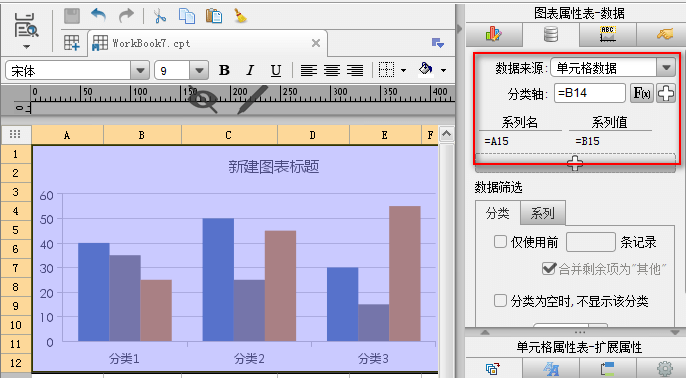Undo the last action
686x378 pixels.
click(99, 16)
